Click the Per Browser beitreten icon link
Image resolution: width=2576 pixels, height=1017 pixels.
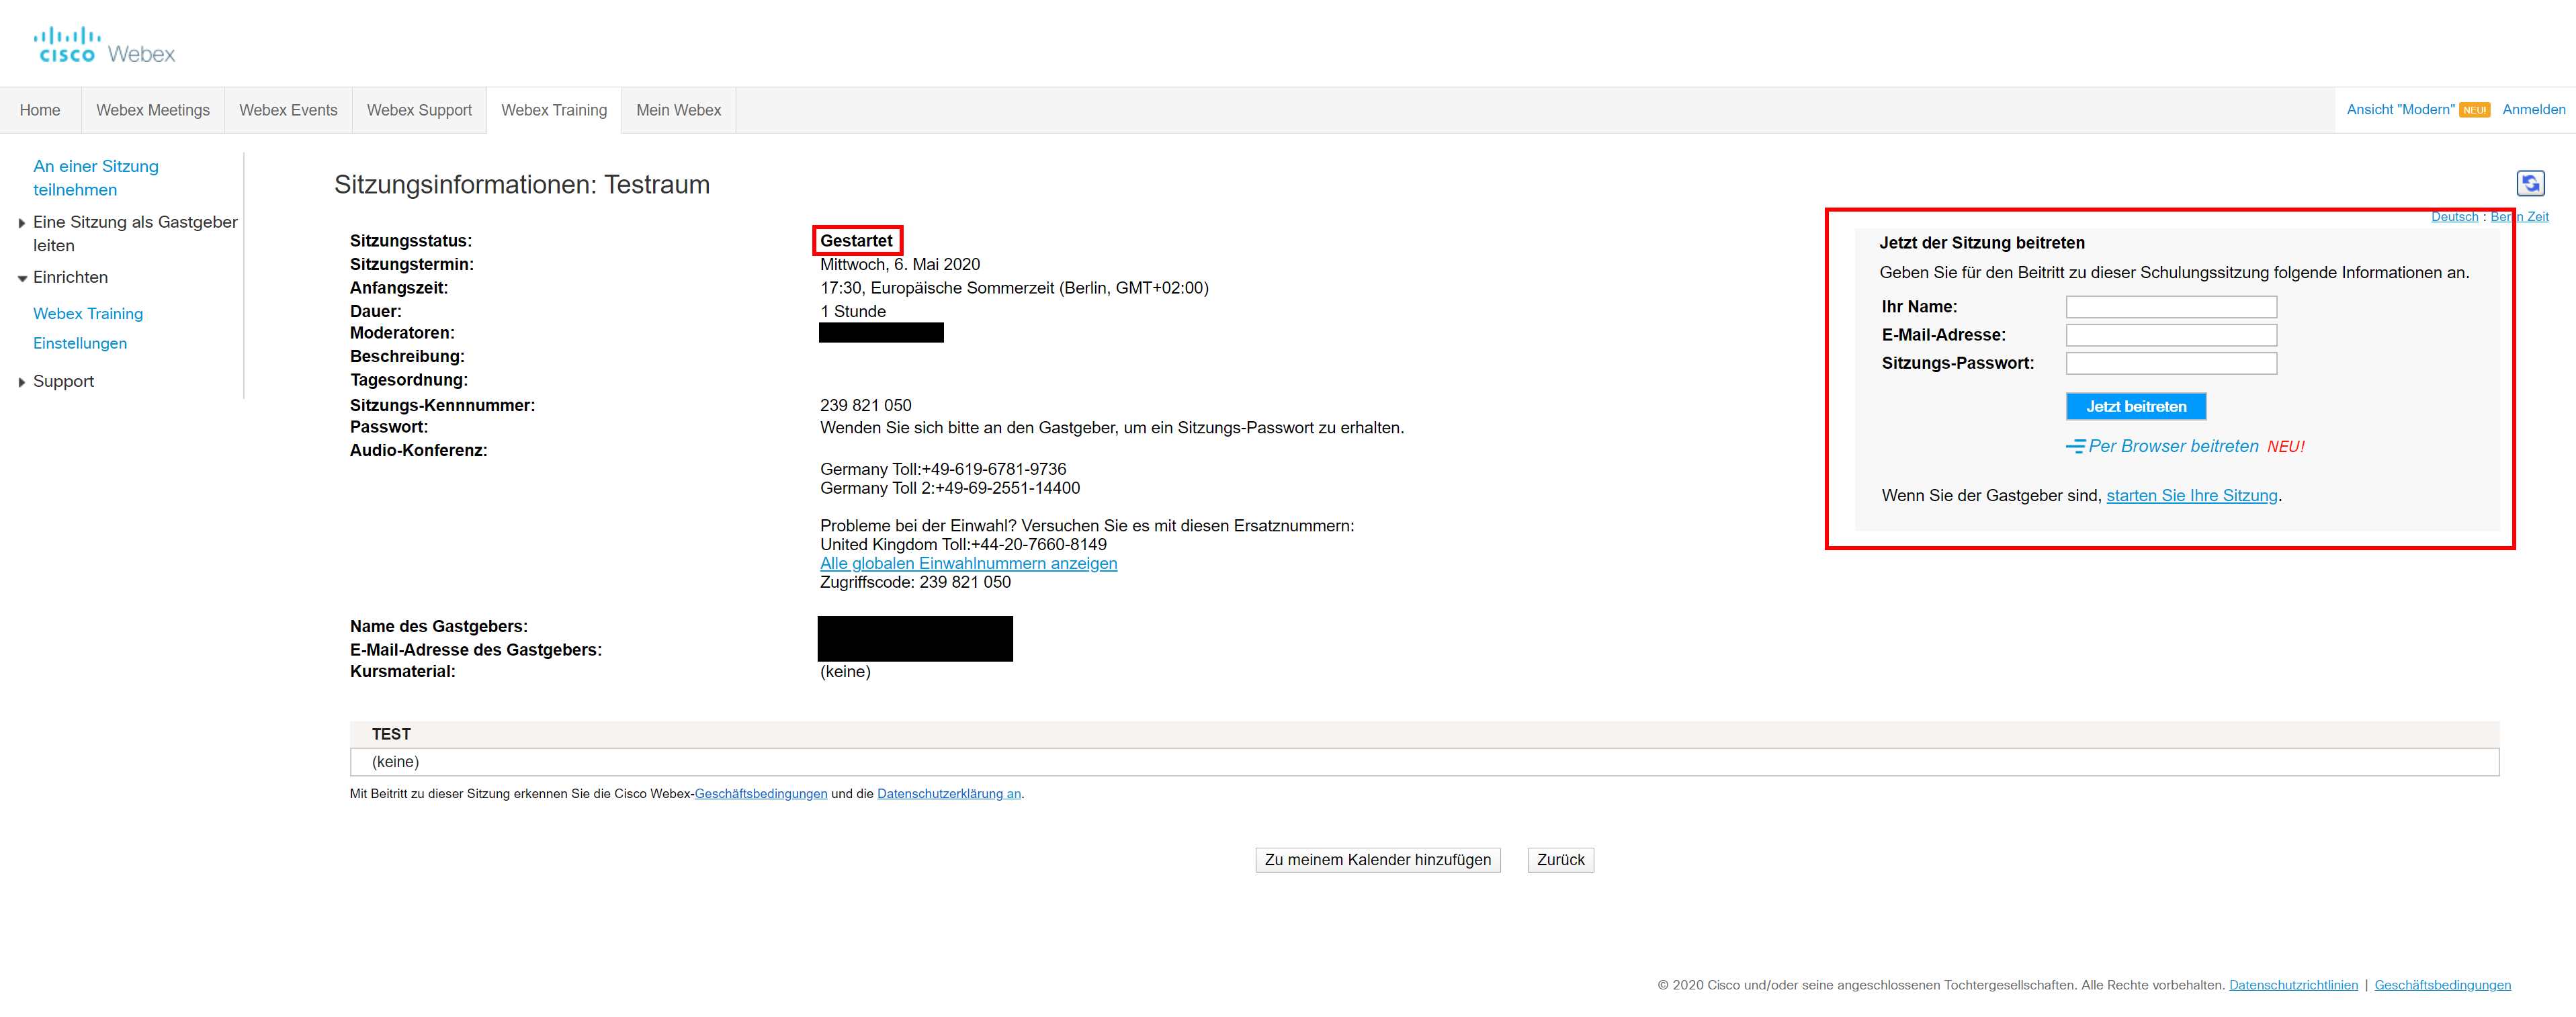pyautogui.click(x=2162, y=446)
